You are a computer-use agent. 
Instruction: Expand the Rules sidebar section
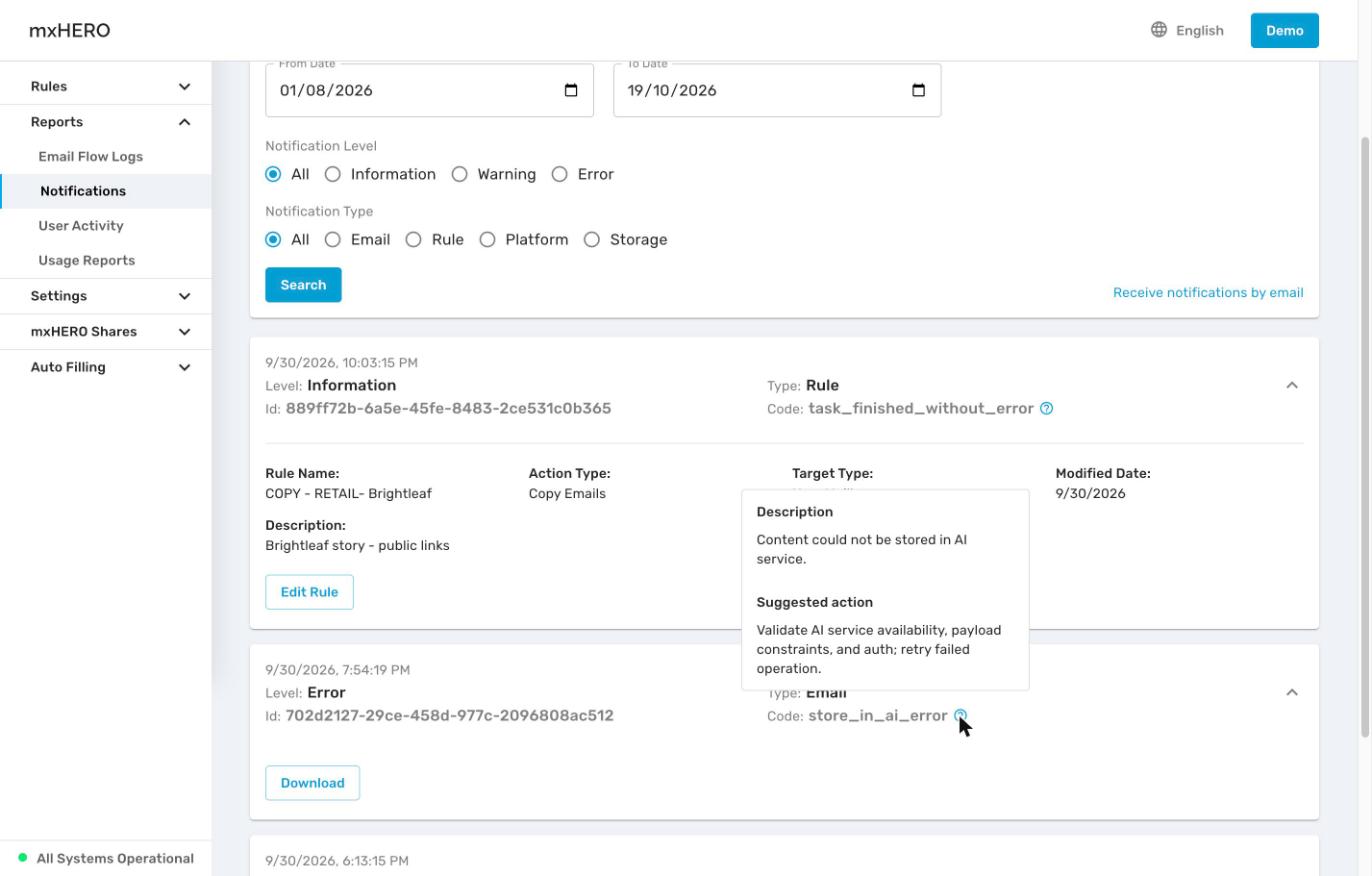point(106,86)
